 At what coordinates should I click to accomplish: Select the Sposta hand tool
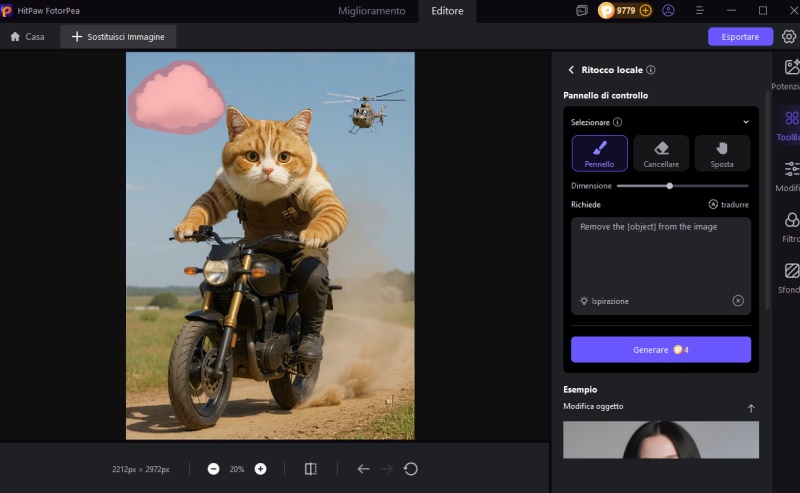coord(722,153)
